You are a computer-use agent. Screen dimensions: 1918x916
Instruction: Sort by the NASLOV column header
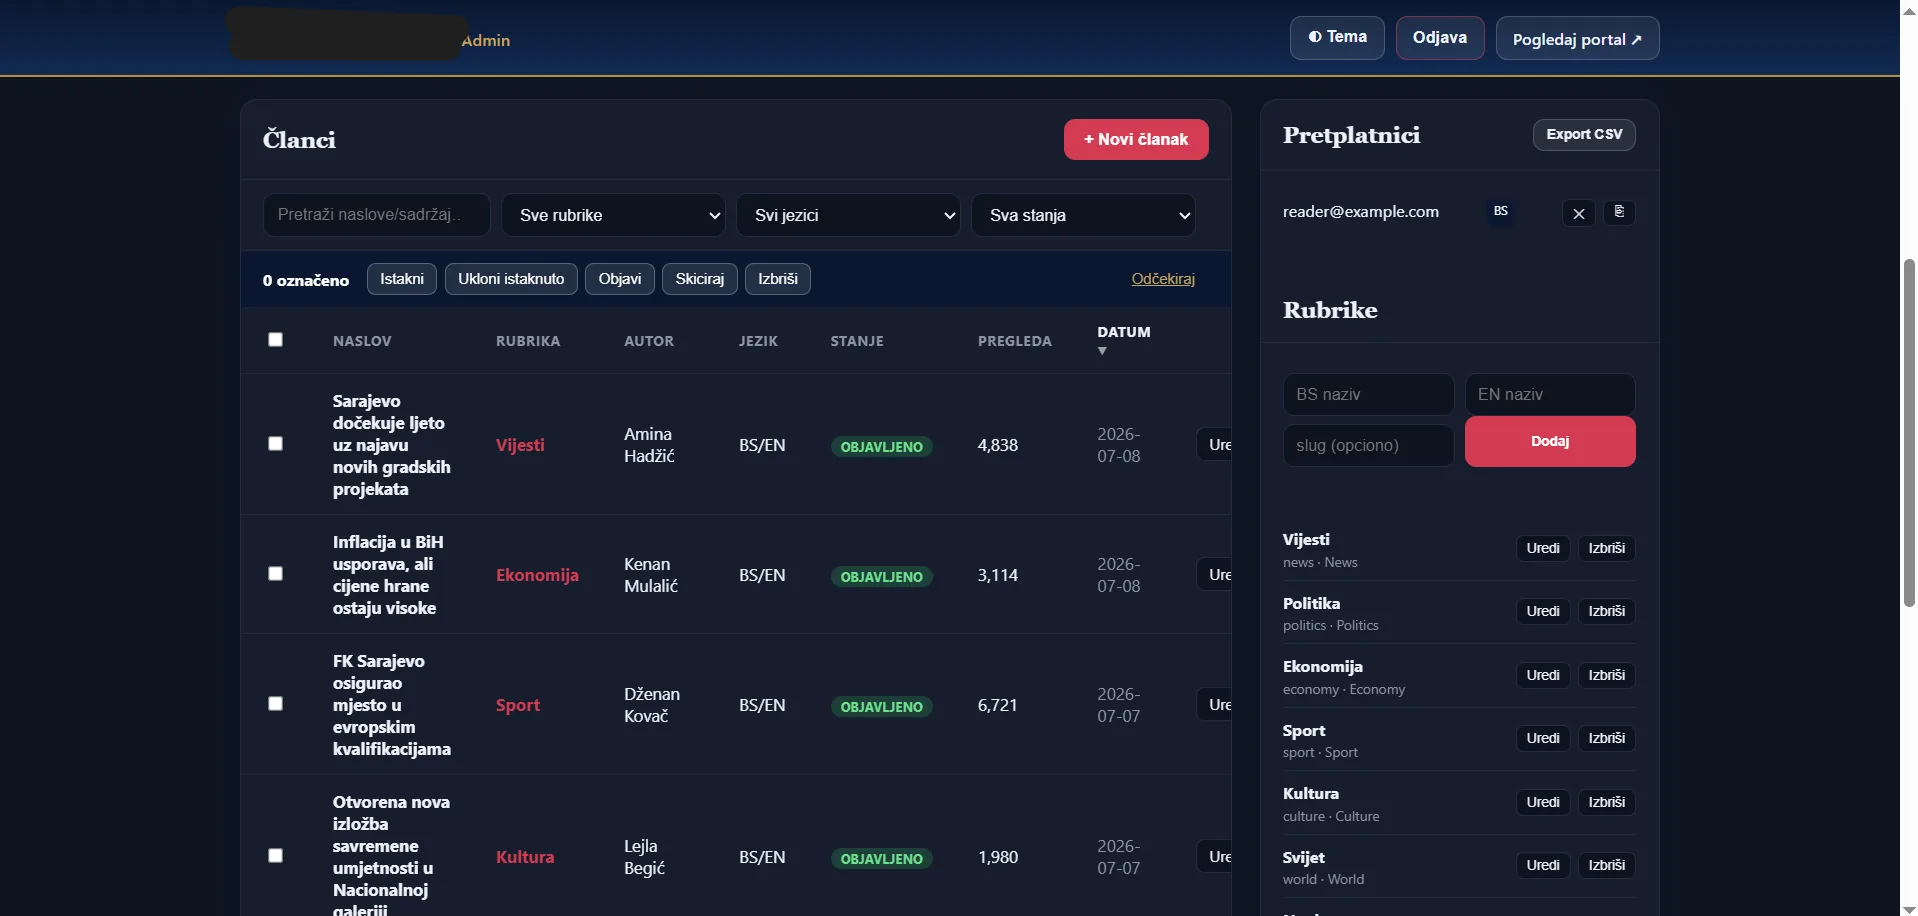pos(362,341)
